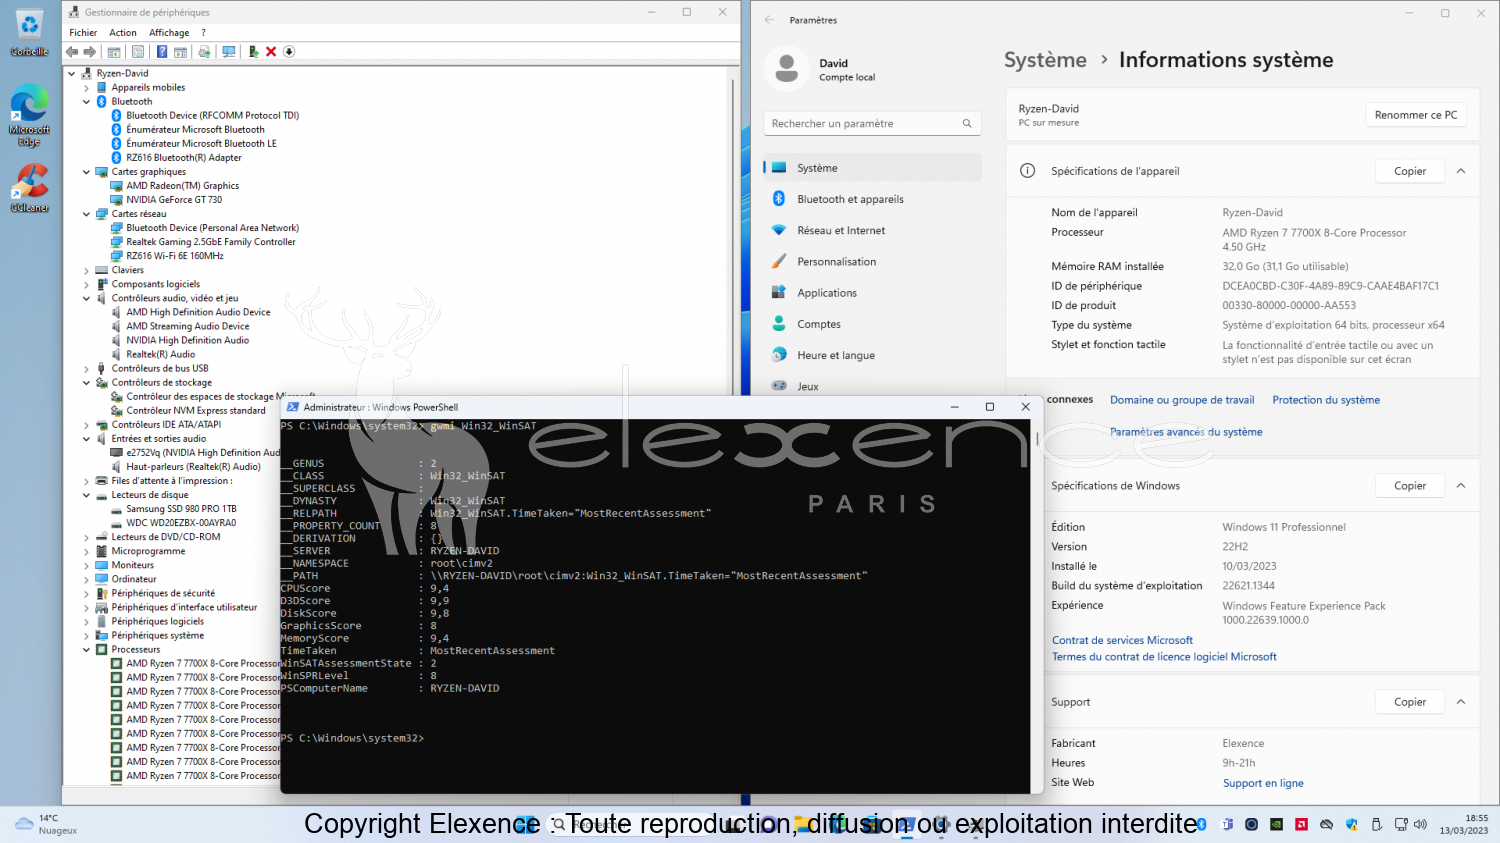This screenshot has width=1500, height=843.
Task: Open Réseau et Internet in Settings sidebar
Action: [x=872, y=230]
